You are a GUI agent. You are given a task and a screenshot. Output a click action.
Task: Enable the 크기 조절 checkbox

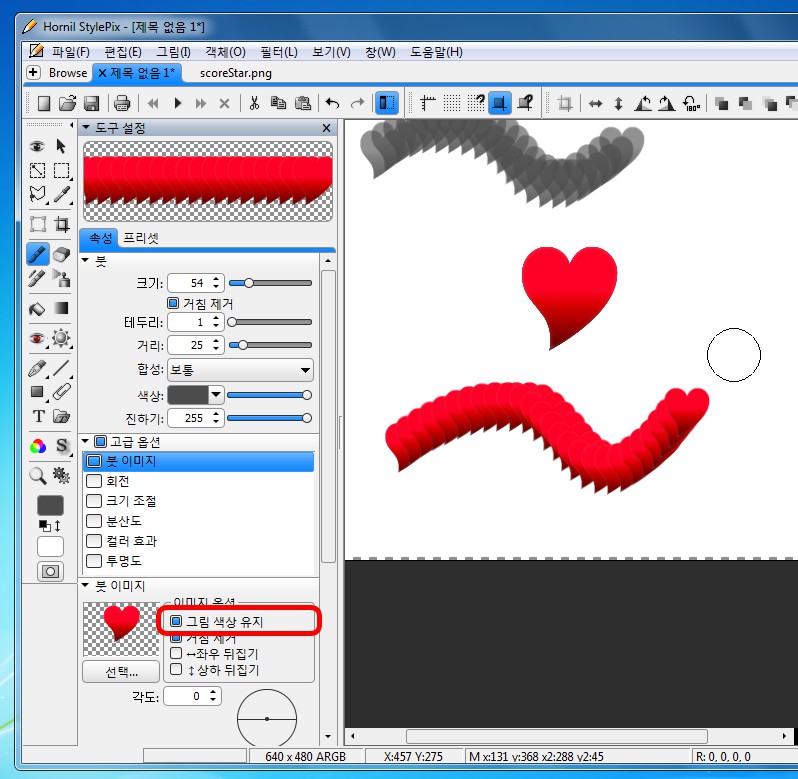pyautogui.click(x=94, y=501)
